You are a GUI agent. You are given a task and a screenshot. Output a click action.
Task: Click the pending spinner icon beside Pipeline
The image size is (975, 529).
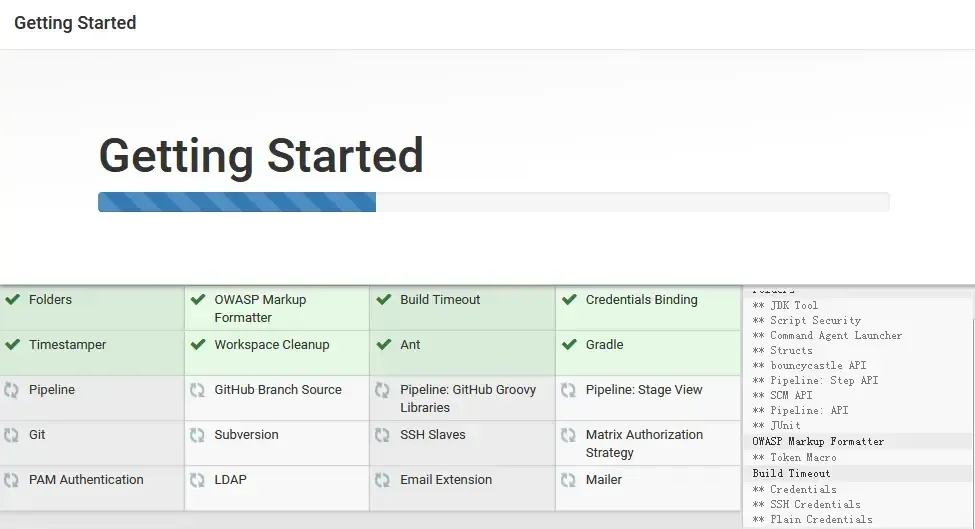click(x=12, y=390)
